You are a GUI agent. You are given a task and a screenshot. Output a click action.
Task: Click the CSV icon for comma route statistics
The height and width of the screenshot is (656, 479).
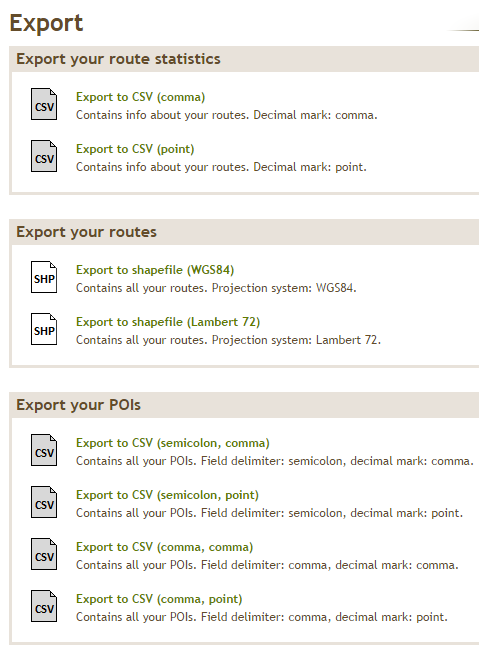(x=44, y=104)
